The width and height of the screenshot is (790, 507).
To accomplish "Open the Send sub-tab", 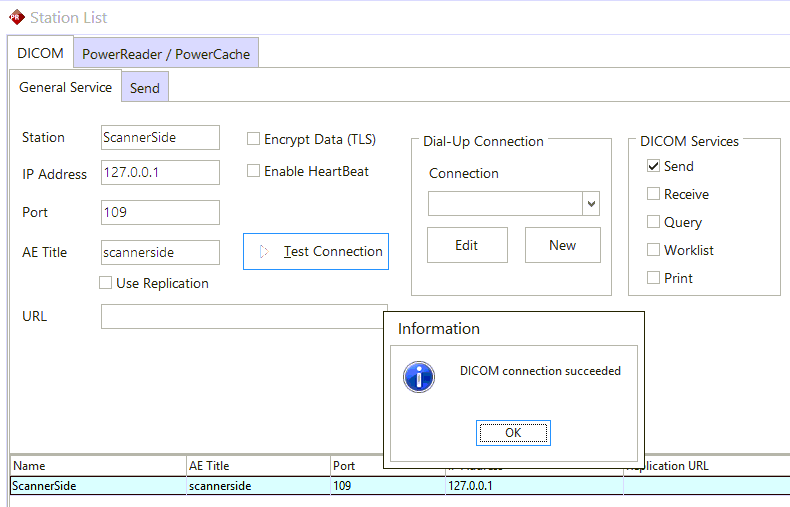I will click(145, 88).
